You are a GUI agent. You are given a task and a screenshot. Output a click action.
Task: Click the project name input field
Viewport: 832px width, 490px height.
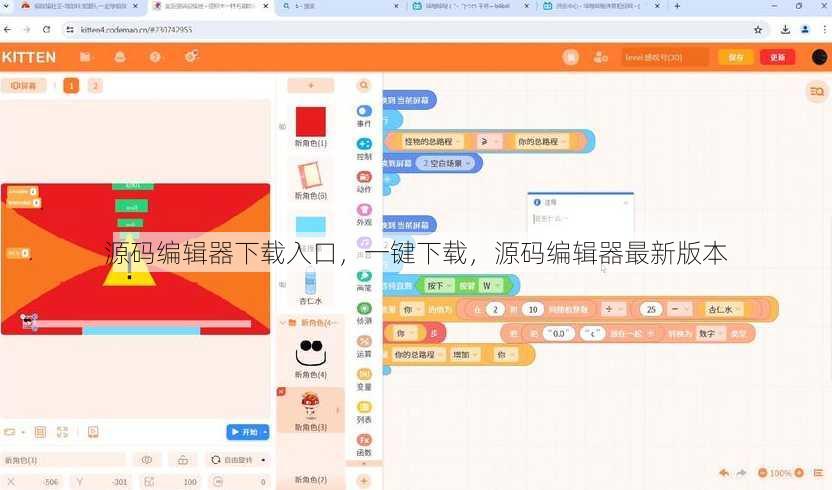pos(665,57)
